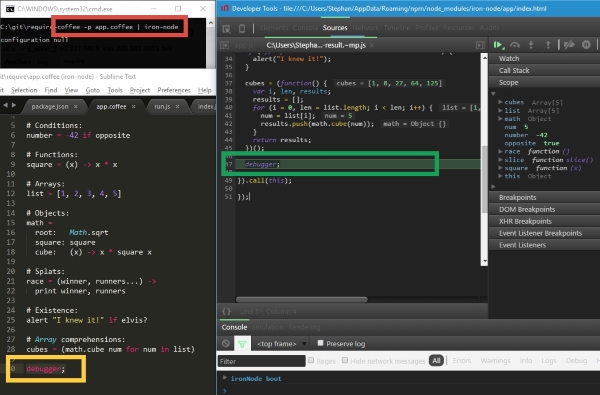The height and width of the screenshot is (395, 600).
Task: Close app.coffee tab in Sublime Text
Action: (x=133, y=106)
